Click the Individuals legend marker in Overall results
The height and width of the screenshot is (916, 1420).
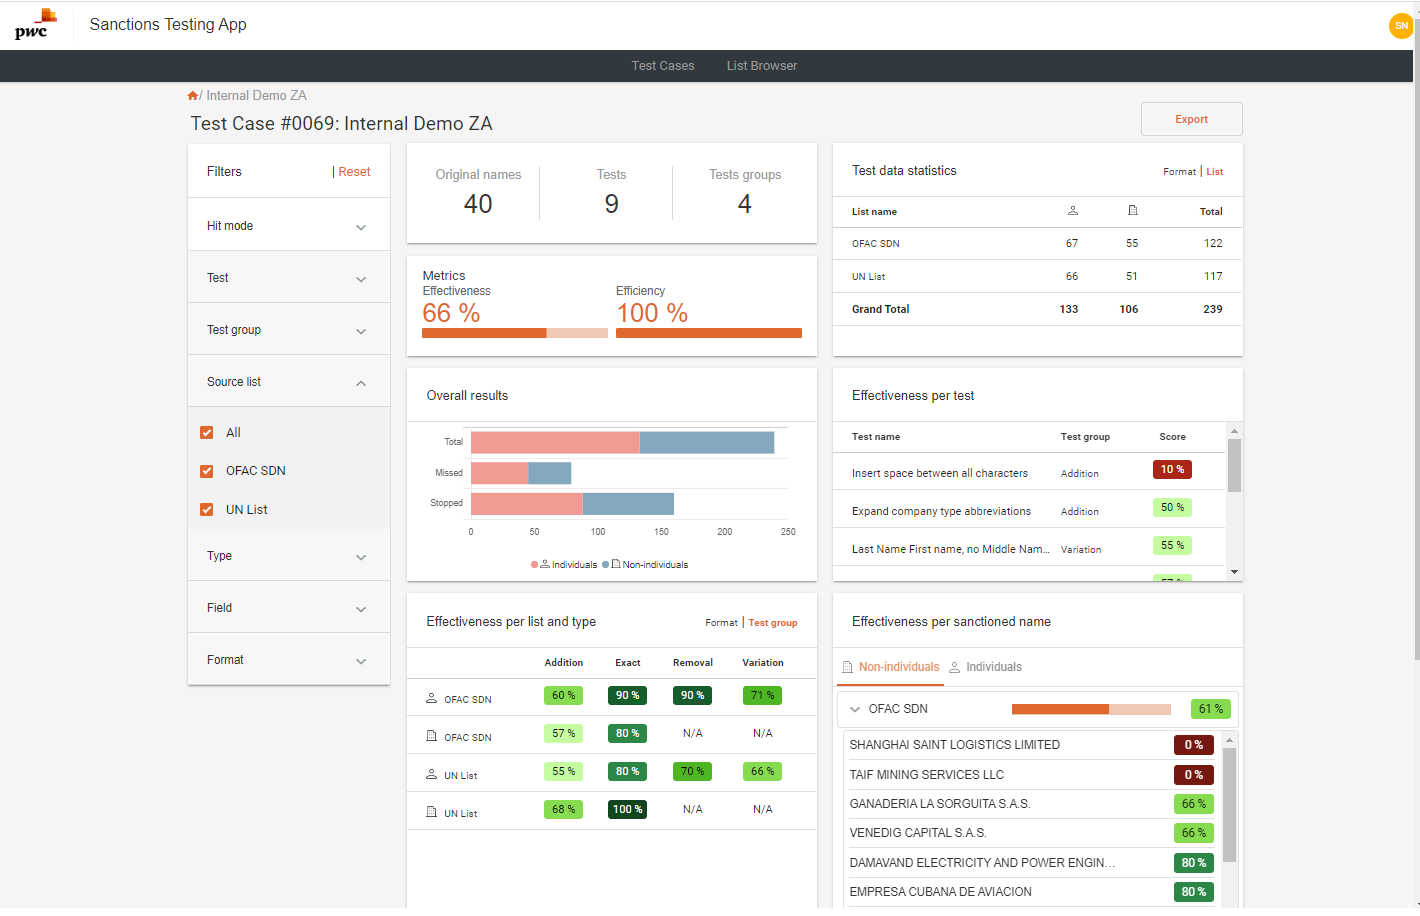point(535,565)
